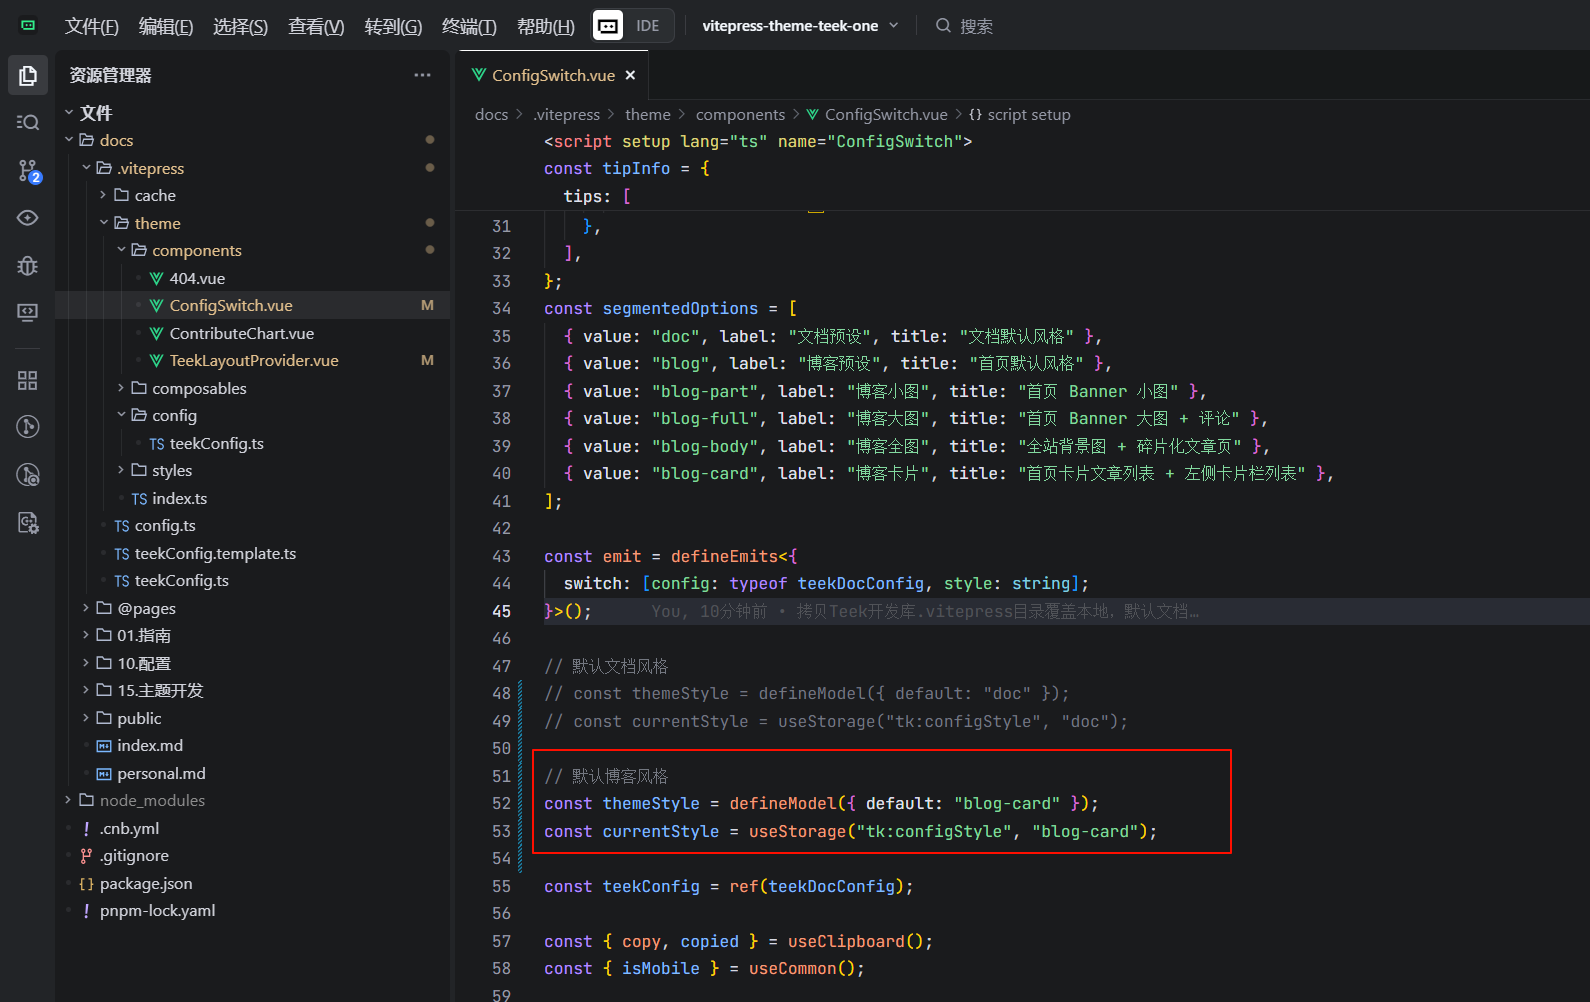Open the Search panel icon
This screenshot has width=1590, height=1002.
tap(28, 122)
